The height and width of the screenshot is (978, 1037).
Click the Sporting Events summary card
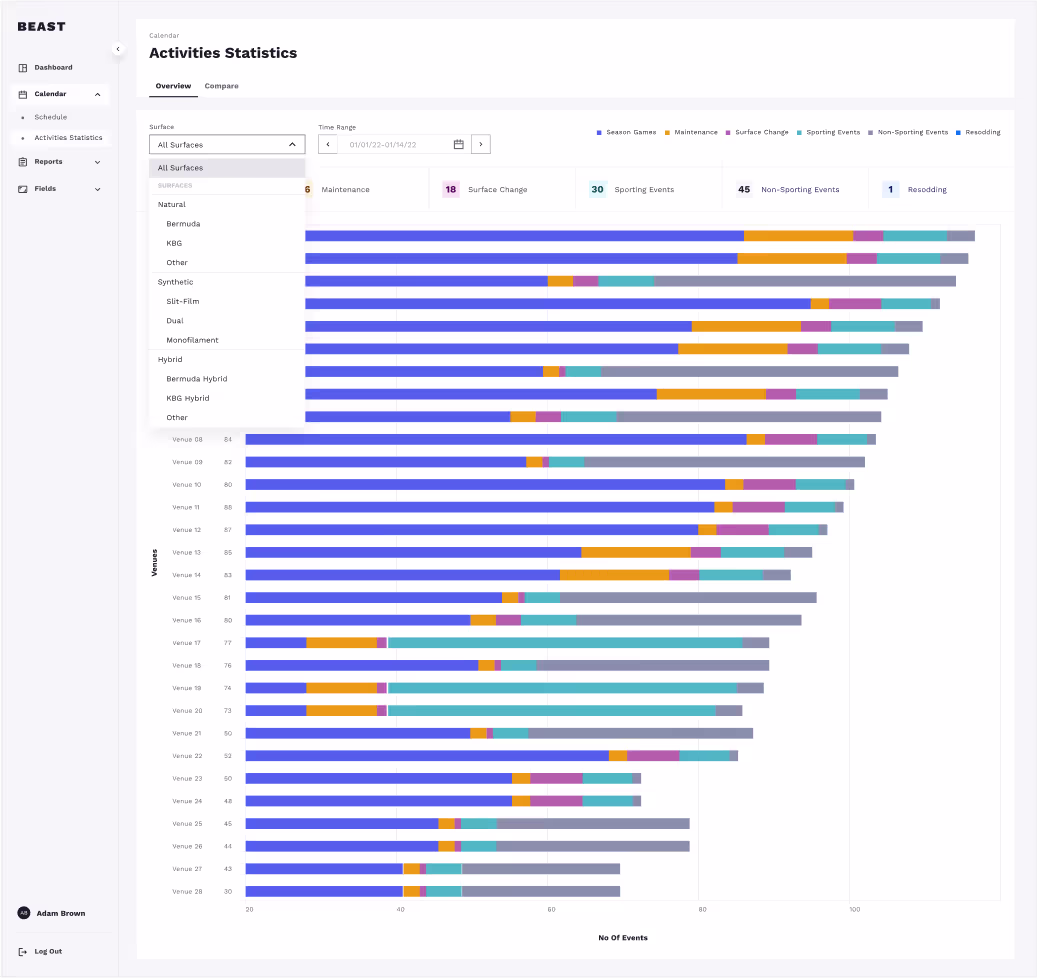point(649,189)
